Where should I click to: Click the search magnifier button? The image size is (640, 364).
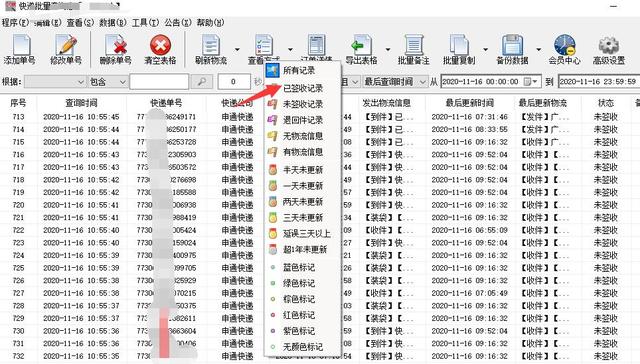(202, 82)
